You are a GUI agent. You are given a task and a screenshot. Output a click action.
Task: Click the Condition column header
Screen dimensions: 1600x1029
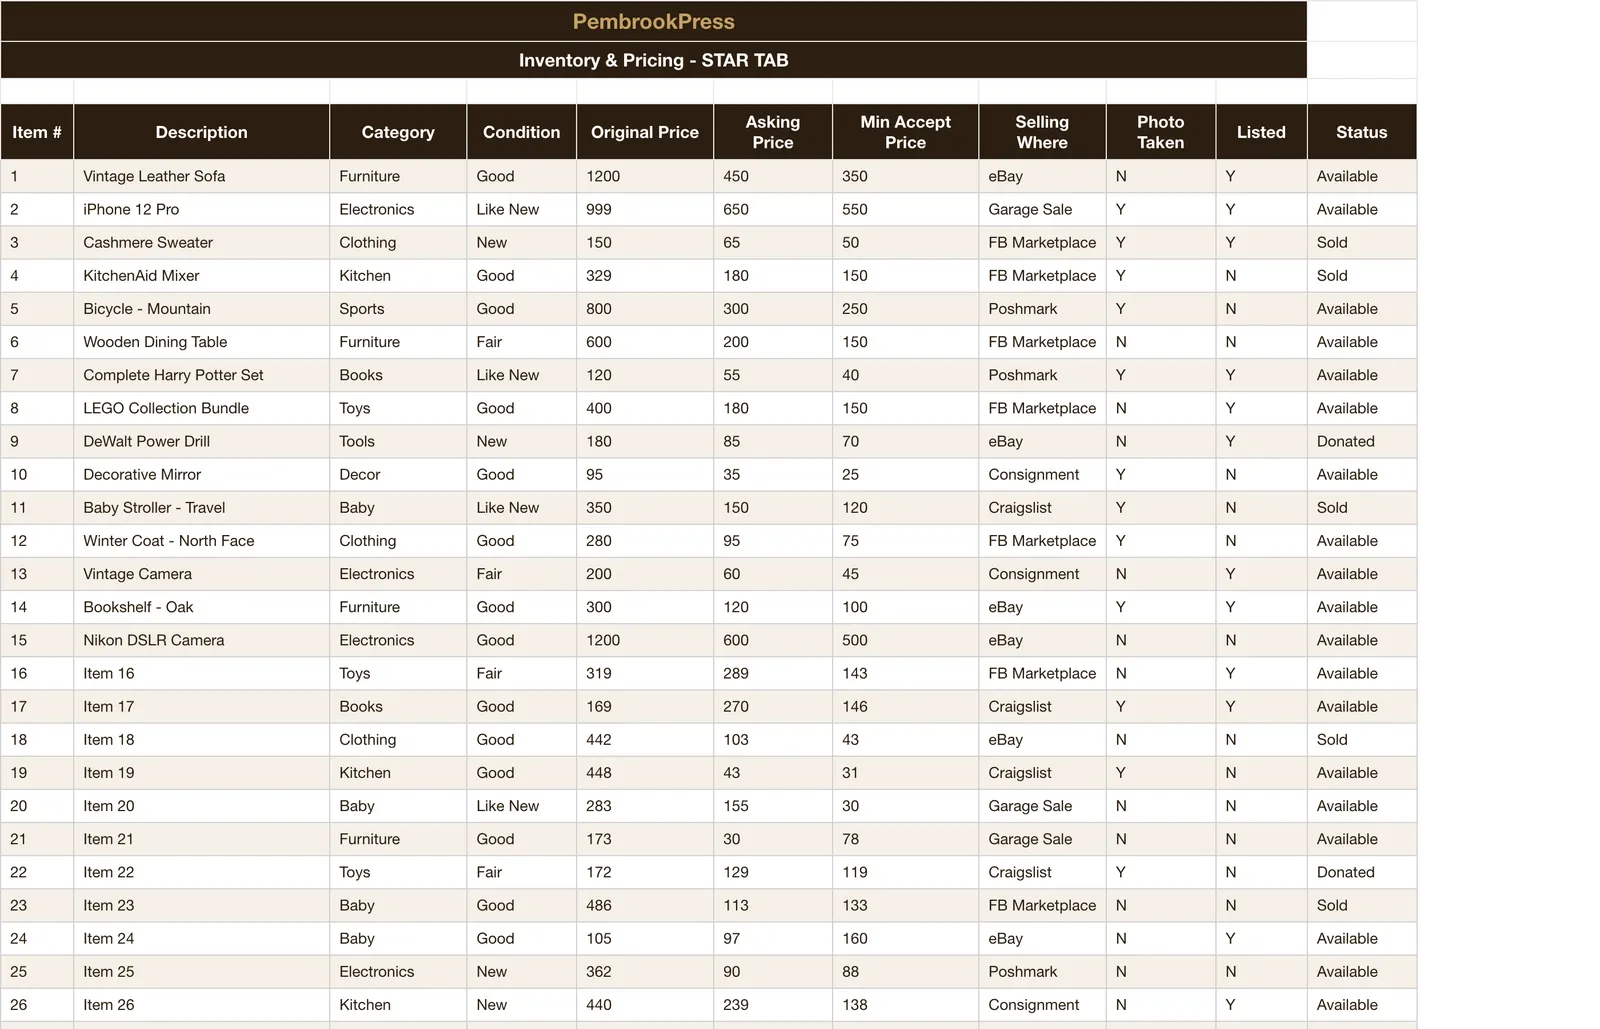[x=521, y=132]
